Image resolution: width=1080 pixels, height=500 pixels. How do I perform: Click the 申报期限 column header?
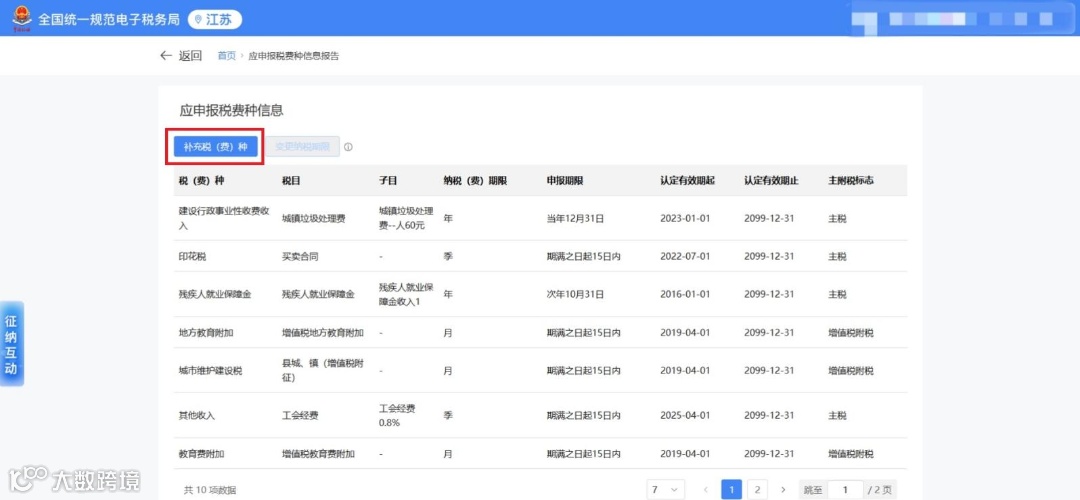(565, 180)
